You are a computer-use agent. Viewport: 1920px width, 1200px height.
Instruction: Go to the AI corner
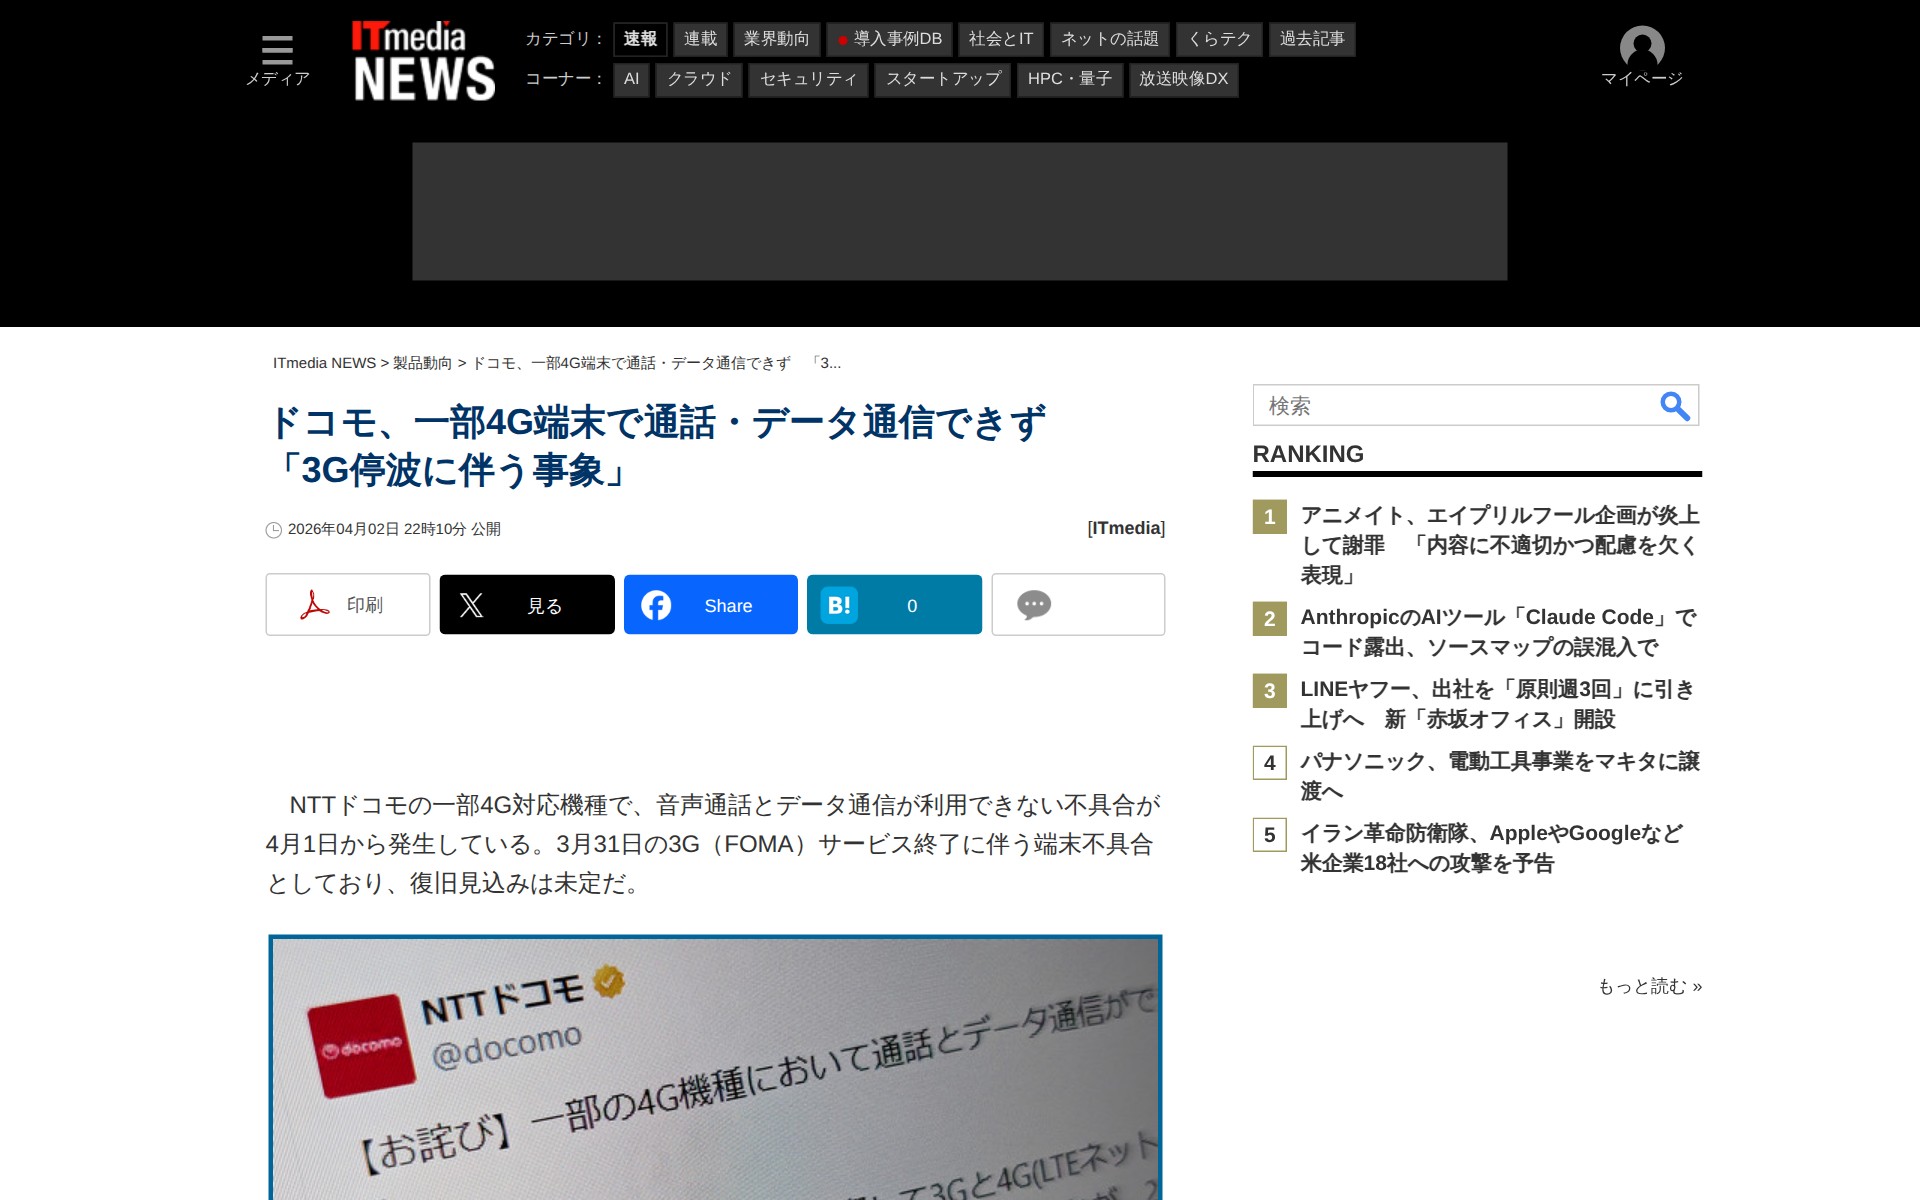tap(631, 79)
